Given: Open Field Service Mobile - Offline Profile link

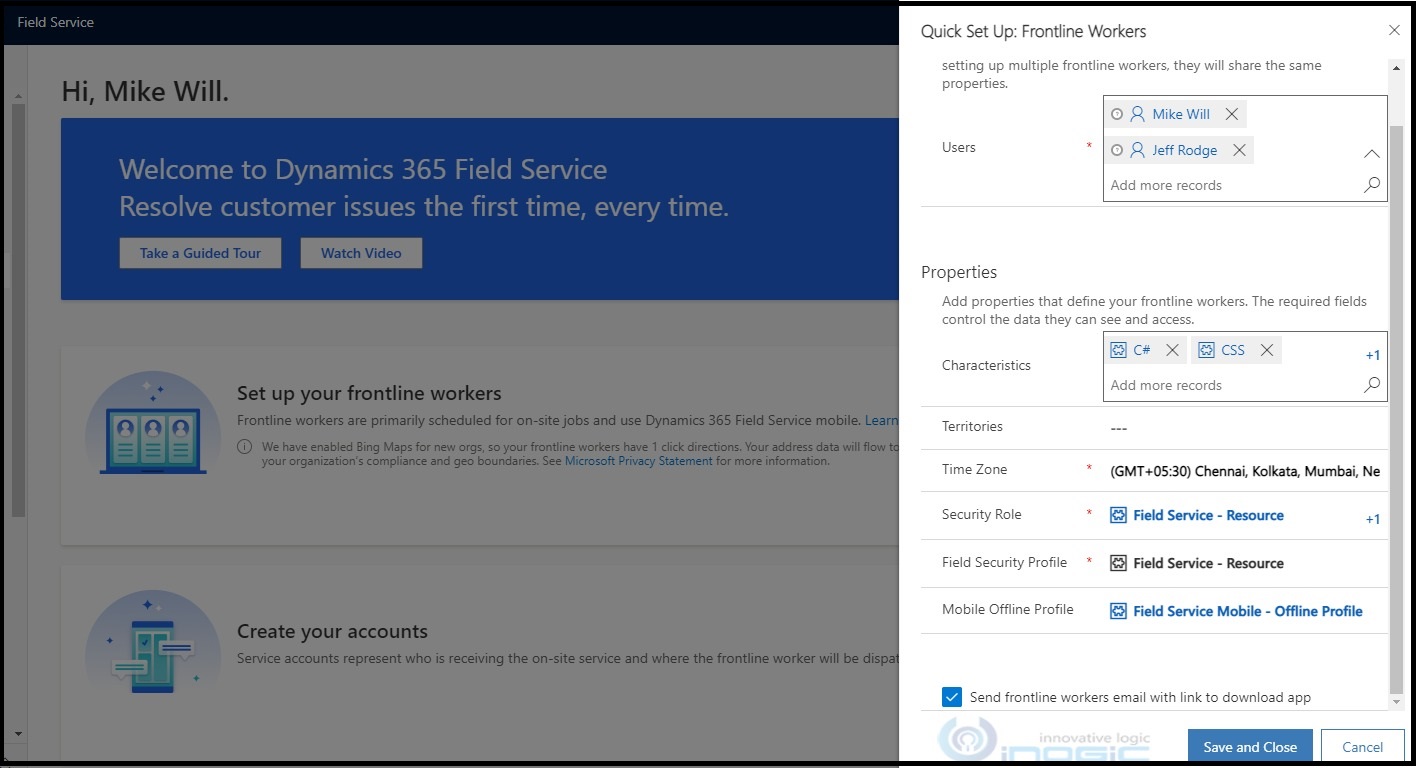Looking at the screenshot, I should [x=1248, y=611].
